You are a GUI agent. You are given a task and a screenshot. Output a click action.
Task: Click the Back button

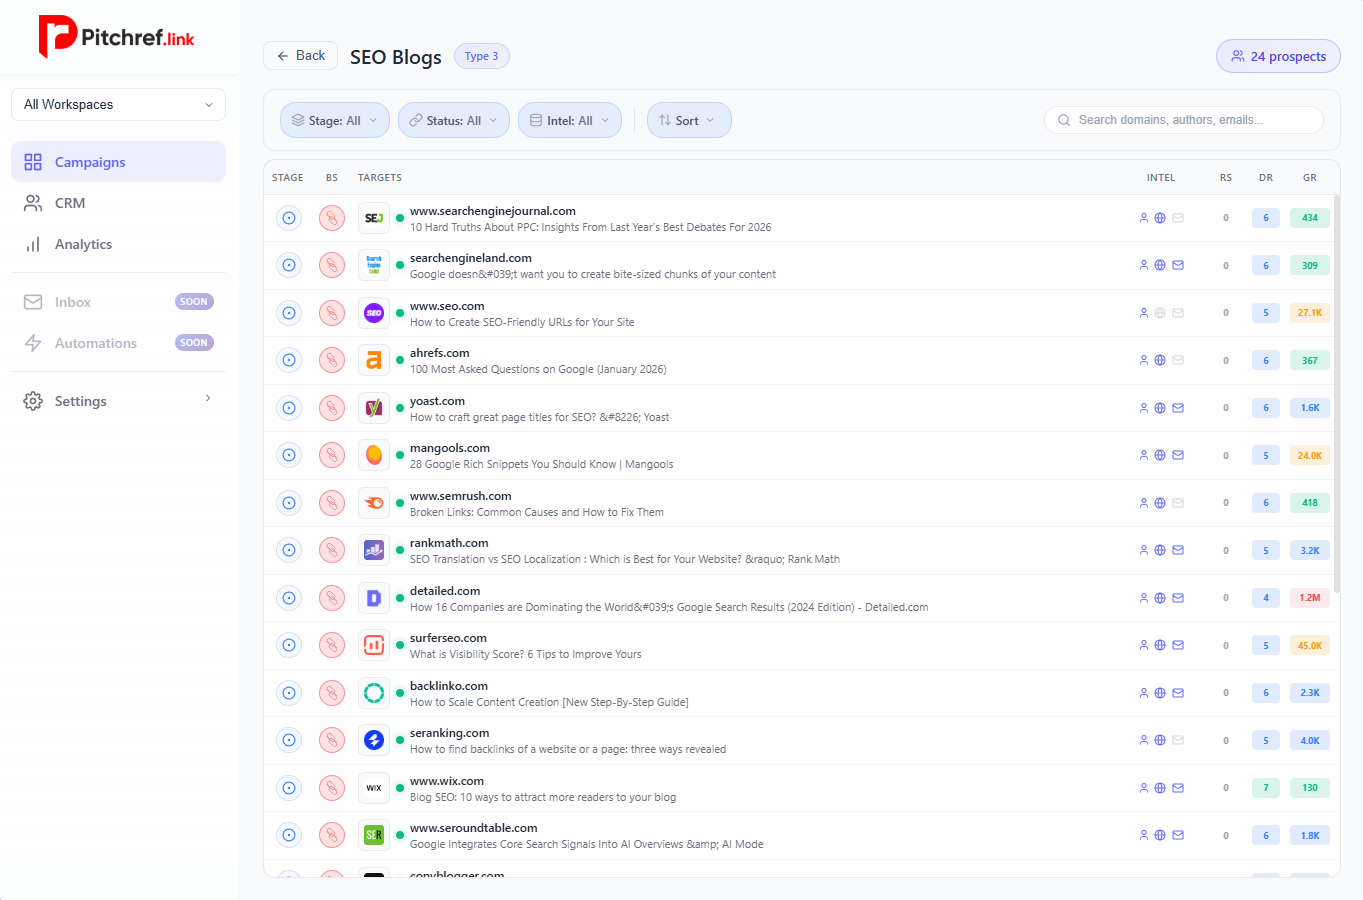point(300,56)
